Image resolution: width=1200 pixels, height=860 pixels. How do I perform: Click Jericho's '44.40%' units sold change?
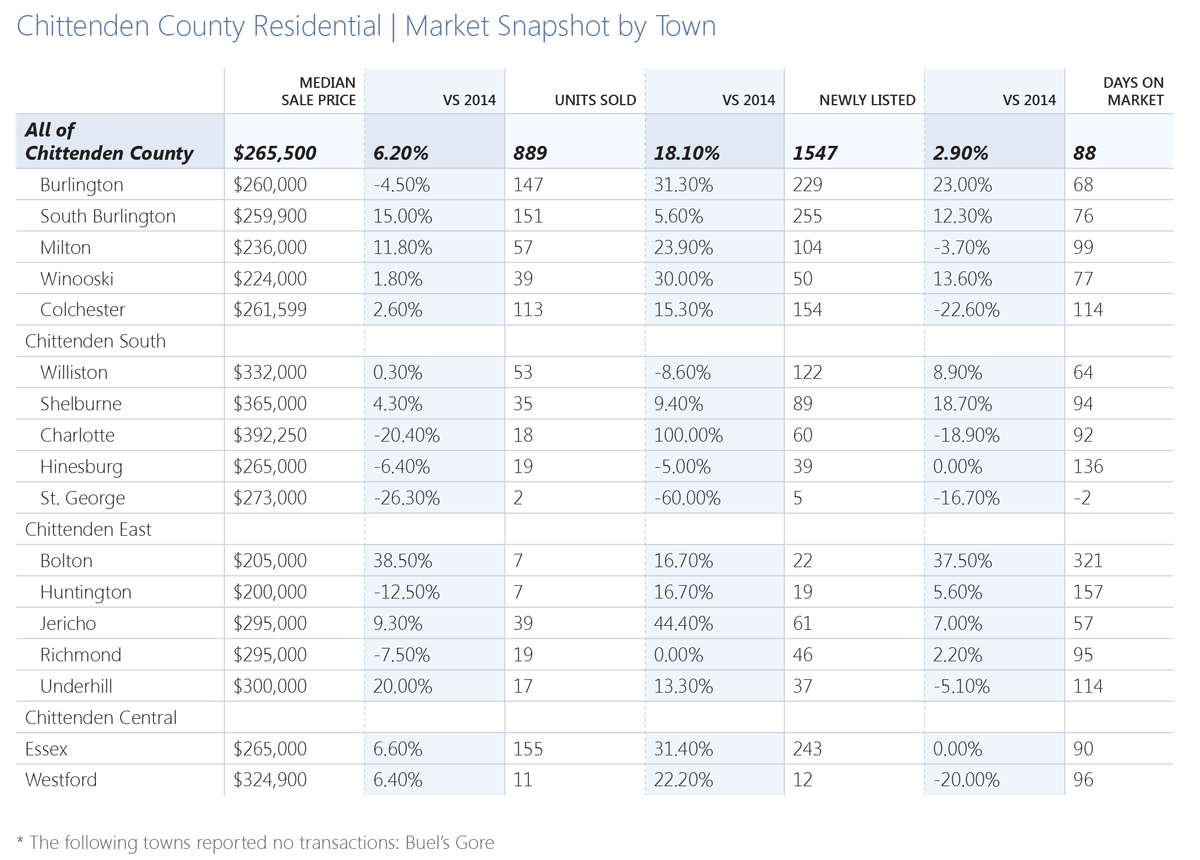tap(683, 623)
